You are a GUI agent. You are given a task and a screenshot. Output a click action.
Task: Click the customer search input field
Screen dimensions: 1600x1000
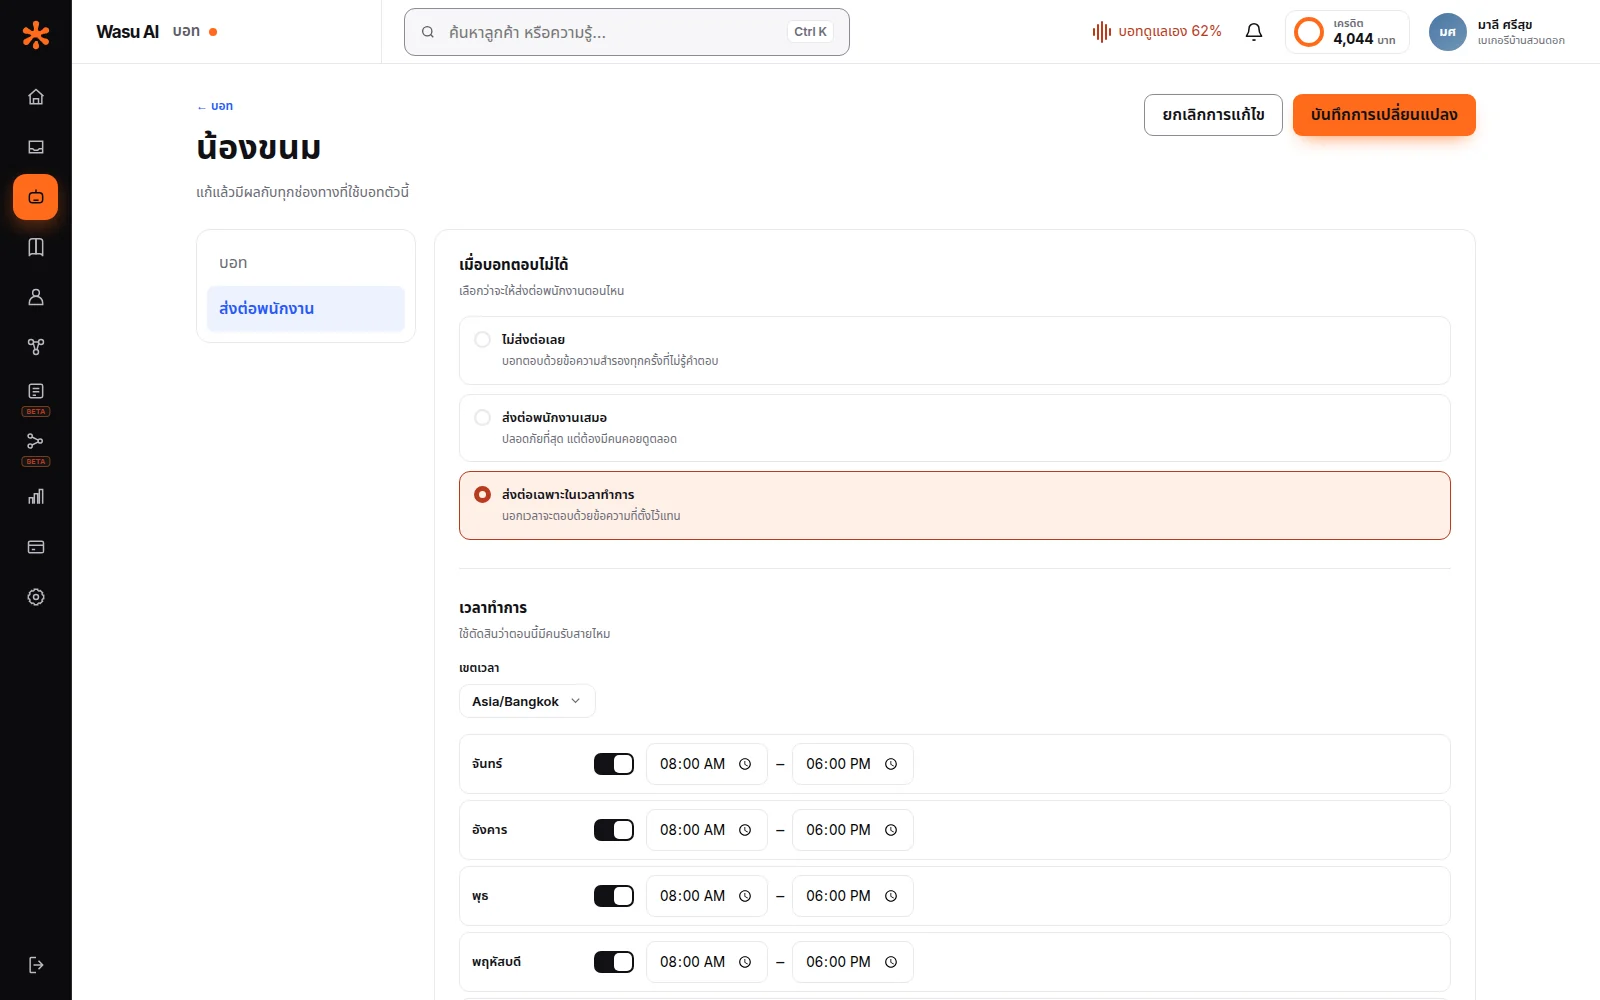pyautogui.click(x=627, y=32)
